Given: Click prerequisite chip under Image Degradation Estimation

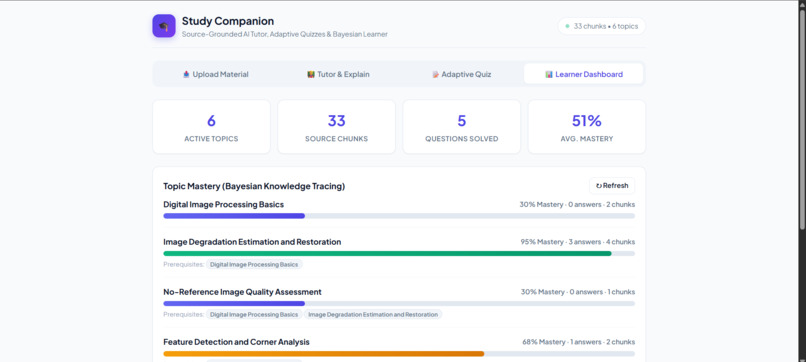Looking at the screenshot, I should [x=254, y=264].
